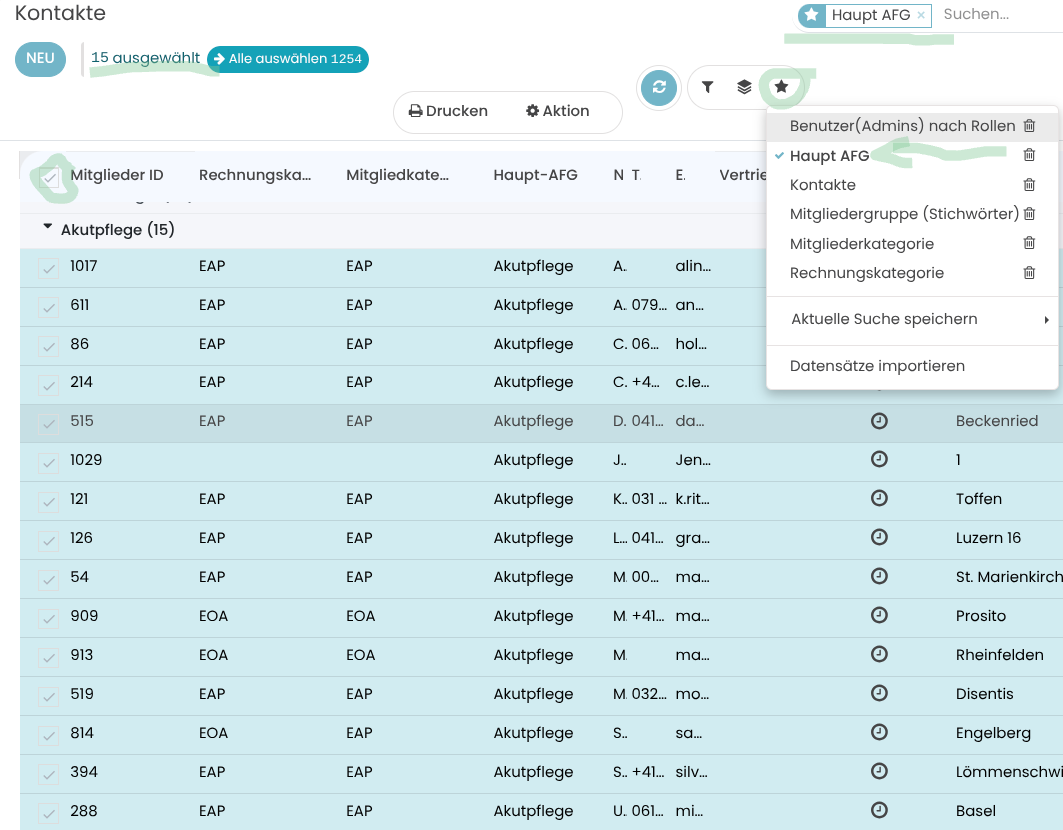1063x830 pixels.
Task: Open contact row with ID 394
Action: [x=541, y=772]
